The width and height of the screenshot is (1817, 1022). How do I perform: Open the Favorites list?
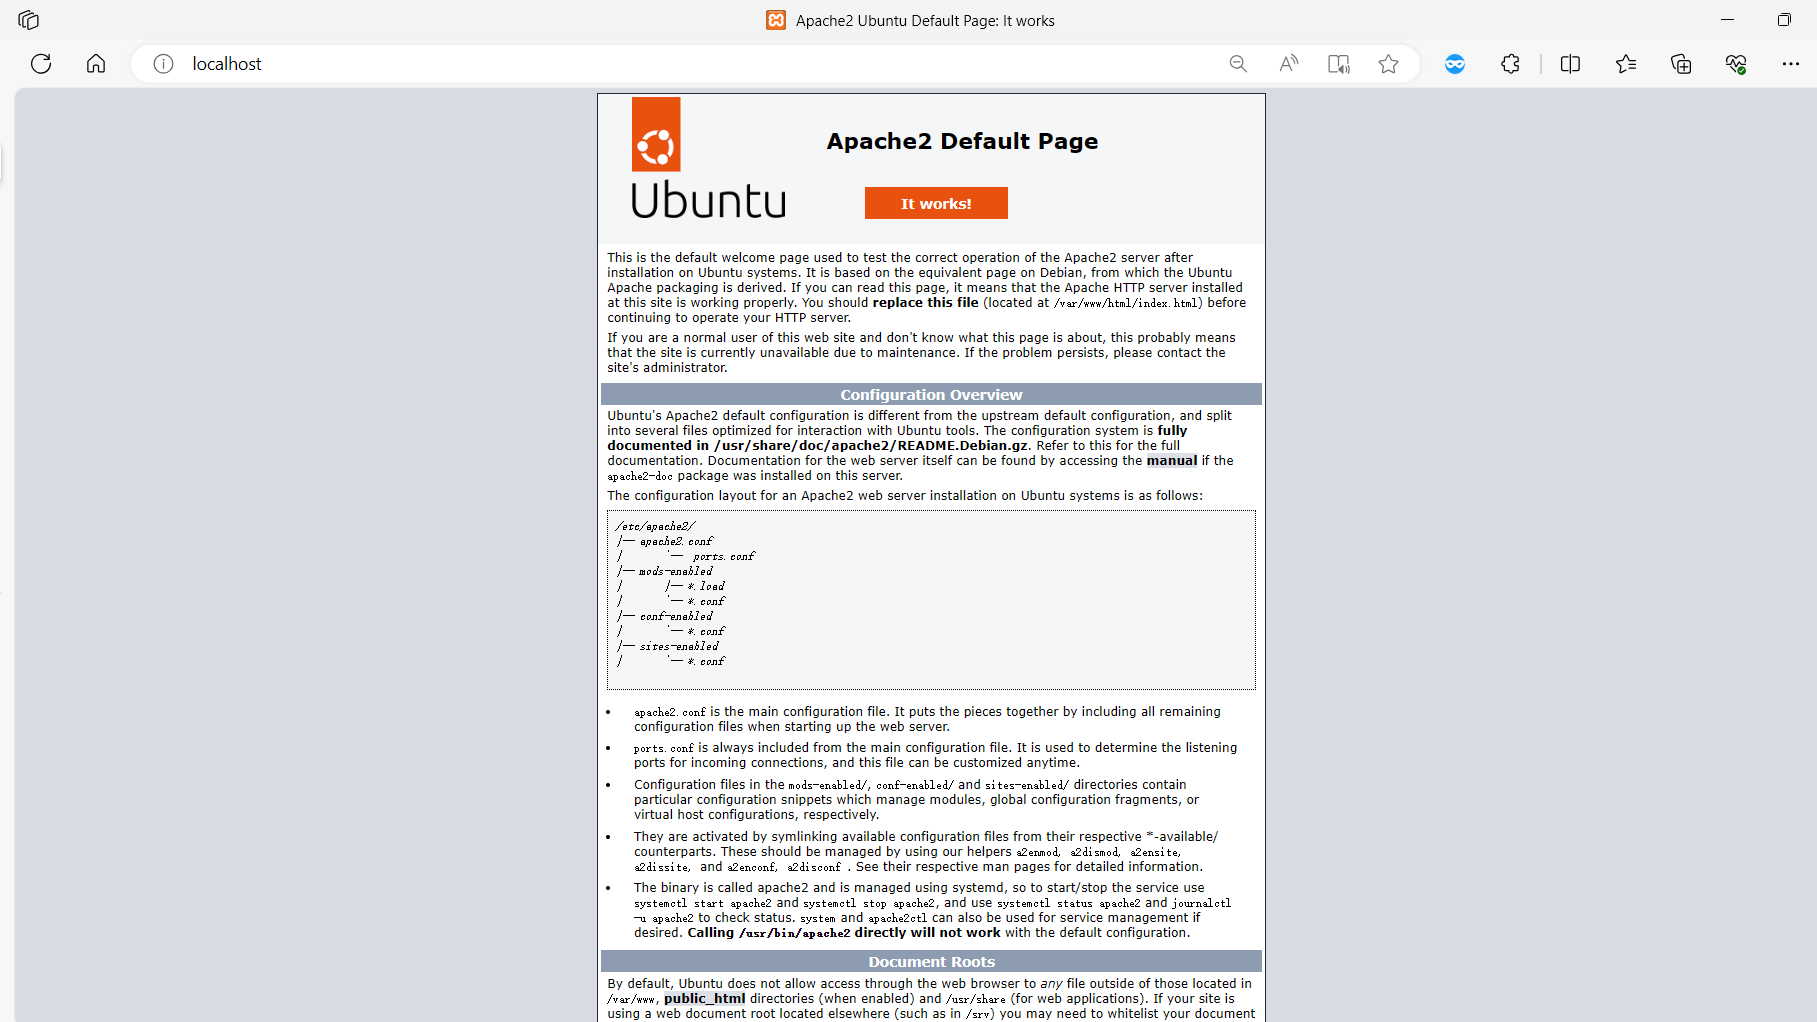(x=1626, y=64)
